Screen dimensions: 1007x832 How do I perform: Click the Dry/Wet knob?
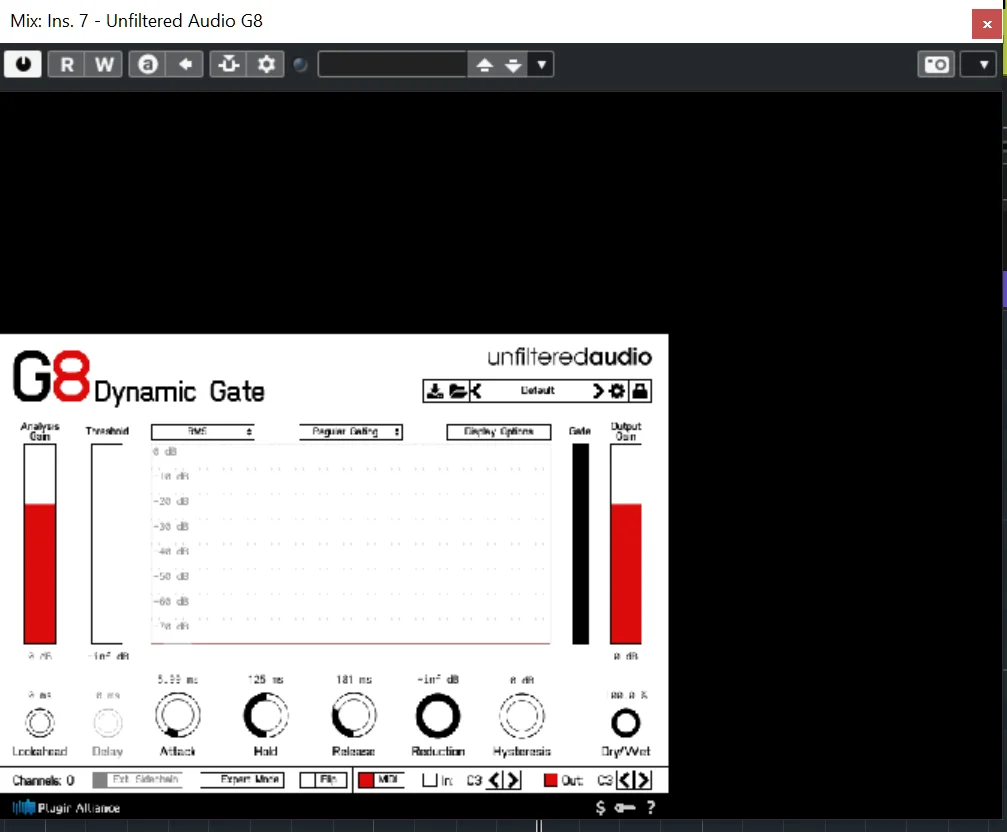click(x=626, y=723)
